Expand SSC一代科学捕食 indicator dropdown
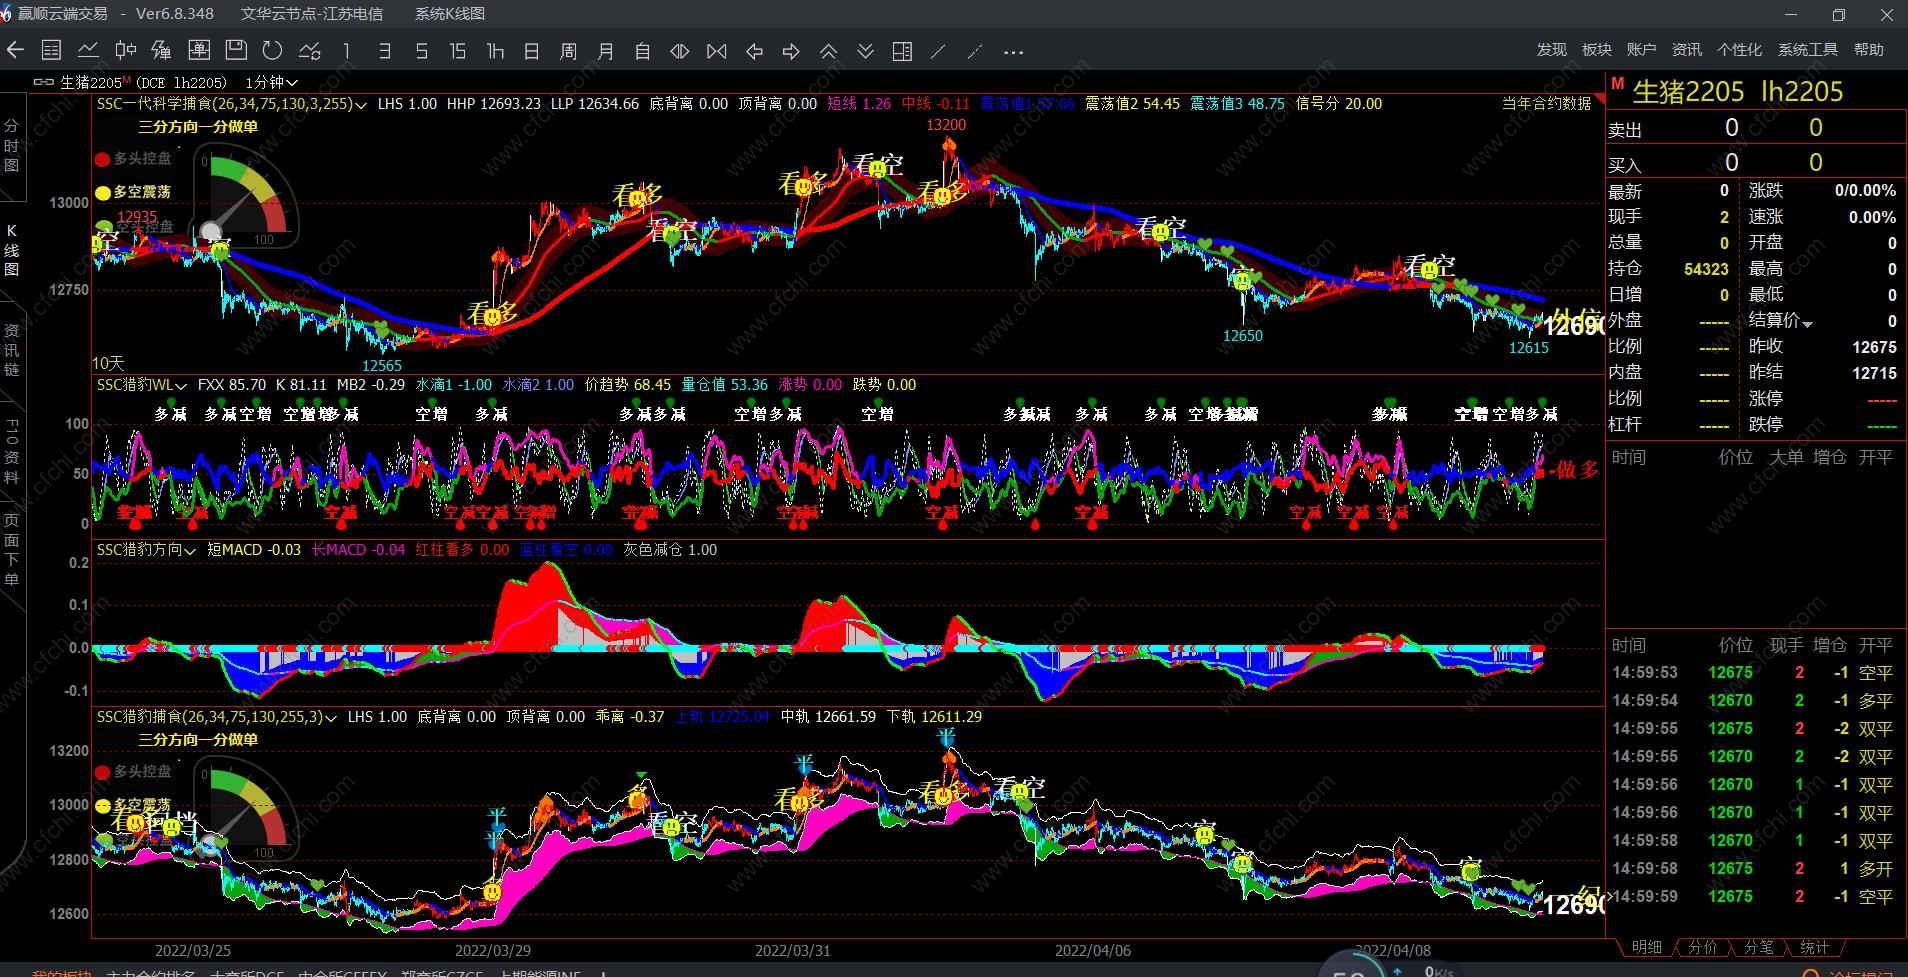Viewport: 1908px width, 977px height. pos(360,104)
